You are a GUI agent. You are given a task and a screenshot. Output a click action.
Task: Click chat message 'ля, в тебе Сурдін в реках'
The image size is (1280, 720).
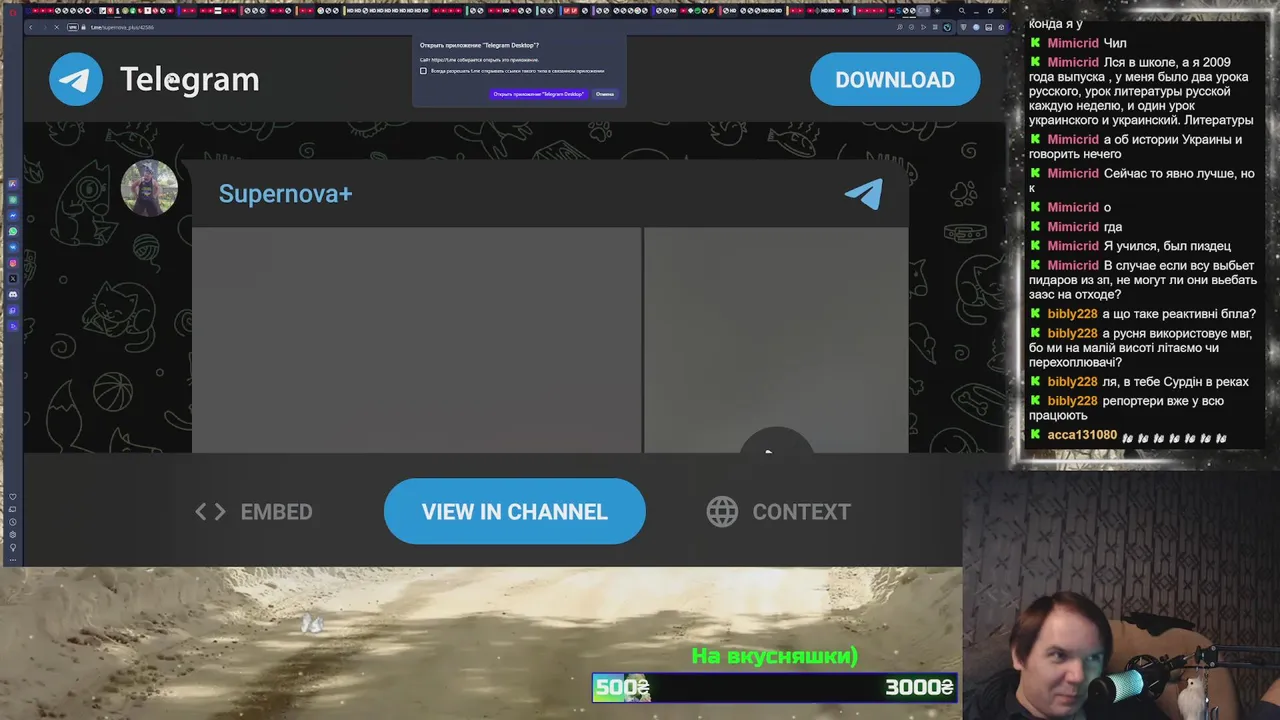pyautogui.click(x=1176, y=381)
